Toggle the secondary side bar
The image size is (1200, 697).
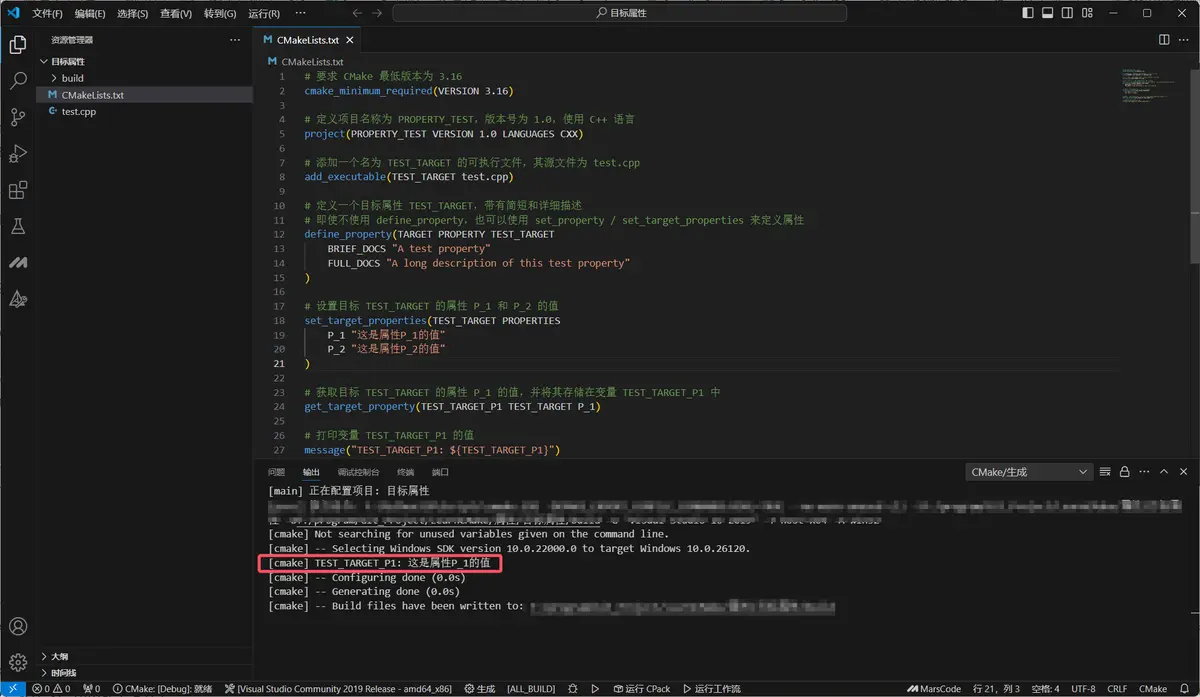pos(1067,13)
